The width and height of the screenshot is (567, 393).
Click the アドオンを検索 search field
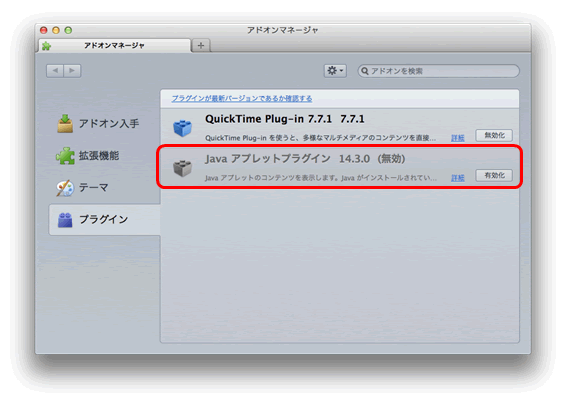[438, 71]
